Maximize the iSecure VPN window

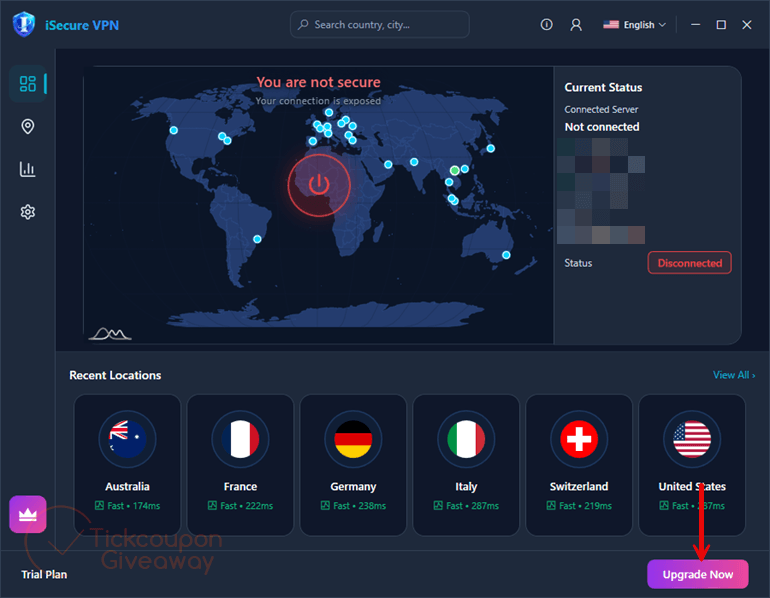click(721, 25)
